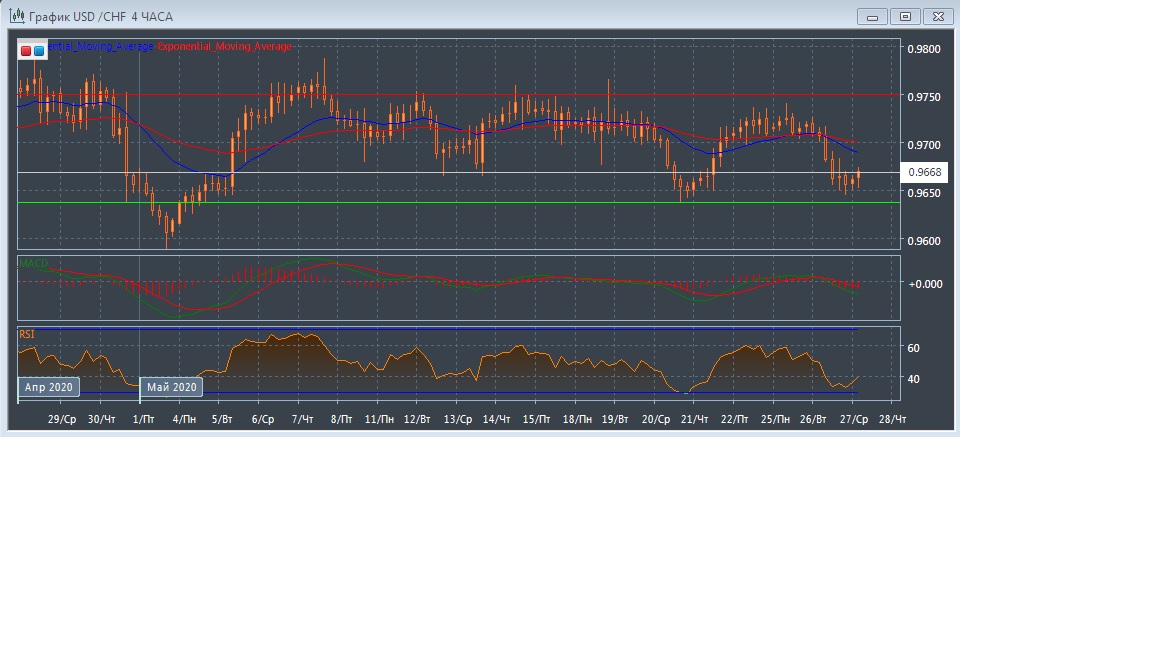1152x648 pixels.
Task: Click the 0.9668 current price label
Action: pyautogui.click(x=923, y=173)
